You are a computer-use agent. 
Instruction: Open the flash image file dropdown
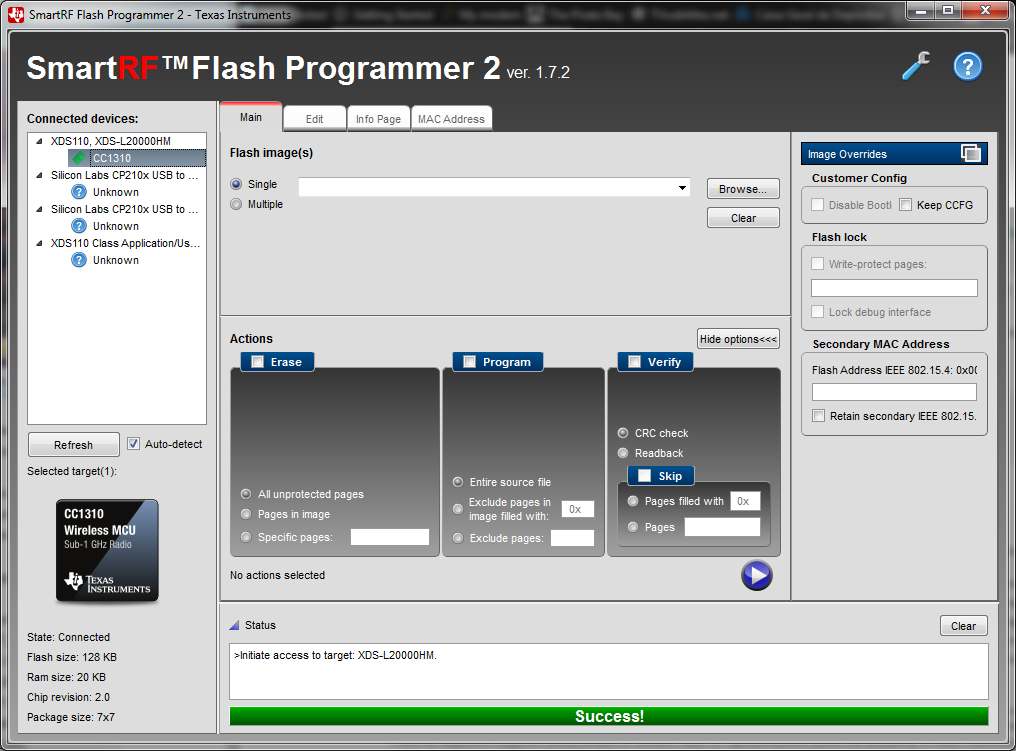coord(682,188)
